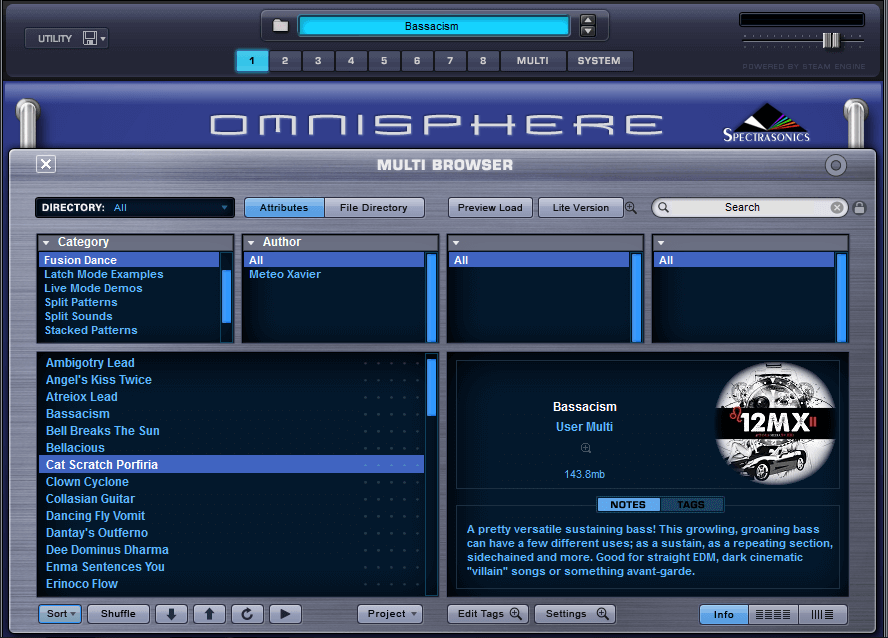Select Latch Mode Examples category
Viewport: 888px width, 638px height.
(x=129, y=274)
